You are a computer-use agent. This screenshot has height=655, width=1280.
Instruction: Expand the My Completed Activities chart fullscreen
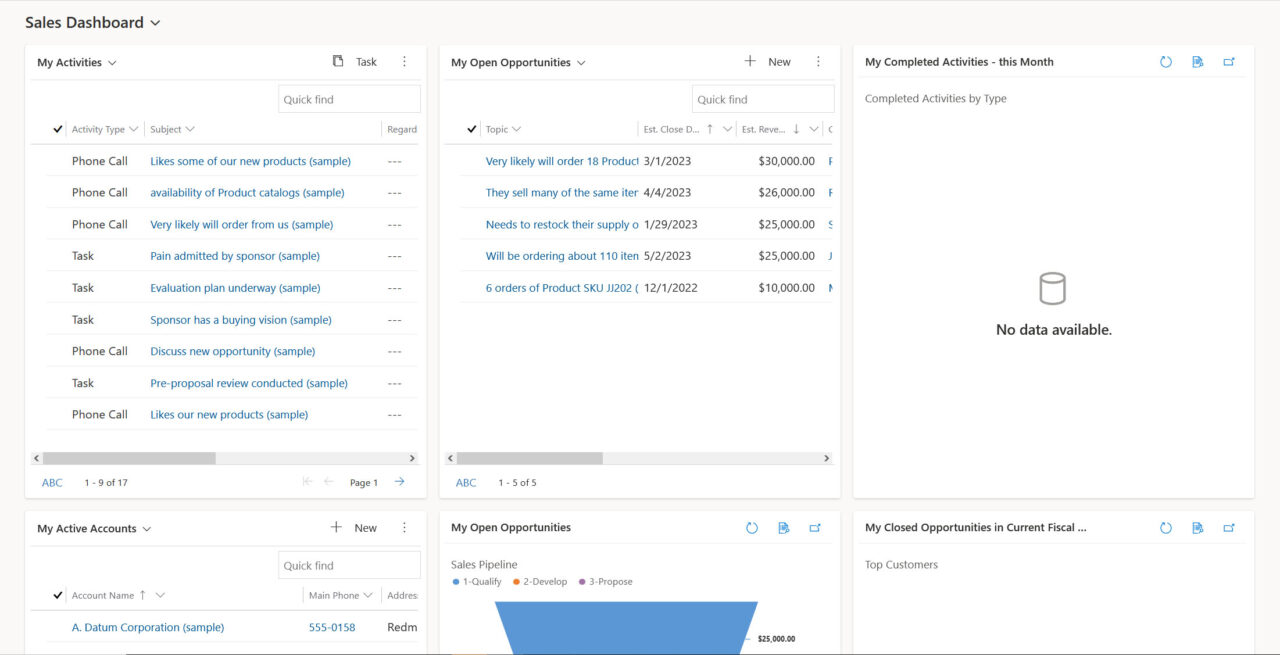1229,61
